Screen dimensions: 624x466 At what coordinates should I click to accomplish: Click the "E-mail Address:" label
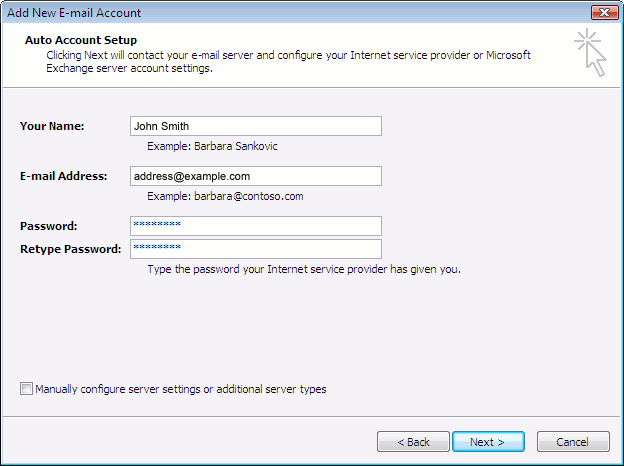tap(63, 176)
